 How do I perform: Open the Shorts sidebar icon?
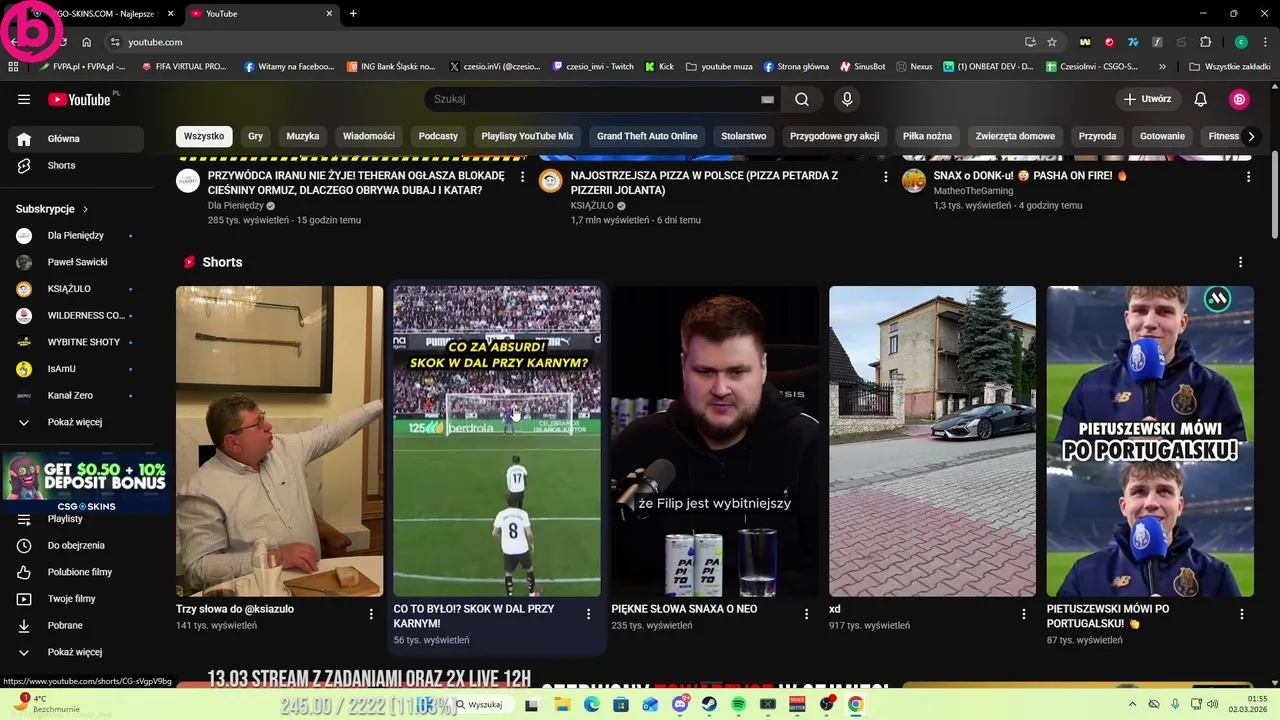pos(24,165)
